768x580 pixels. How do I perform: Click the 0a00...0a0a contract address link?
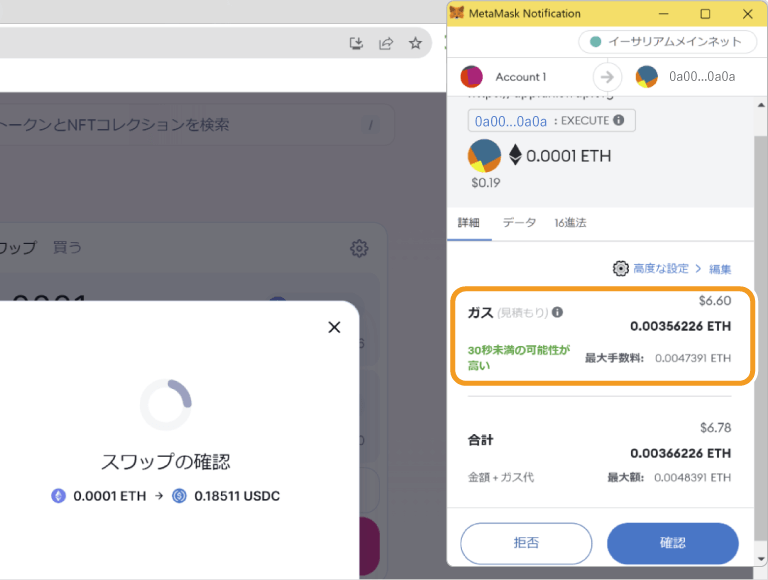coord(510,121)
